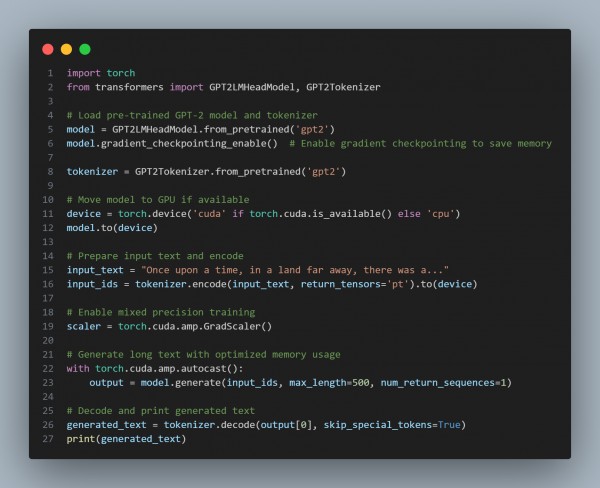Click 'max_length=500' on line 23
The width and height of the screenshot is (600, 488).
(x=329, y=383)
